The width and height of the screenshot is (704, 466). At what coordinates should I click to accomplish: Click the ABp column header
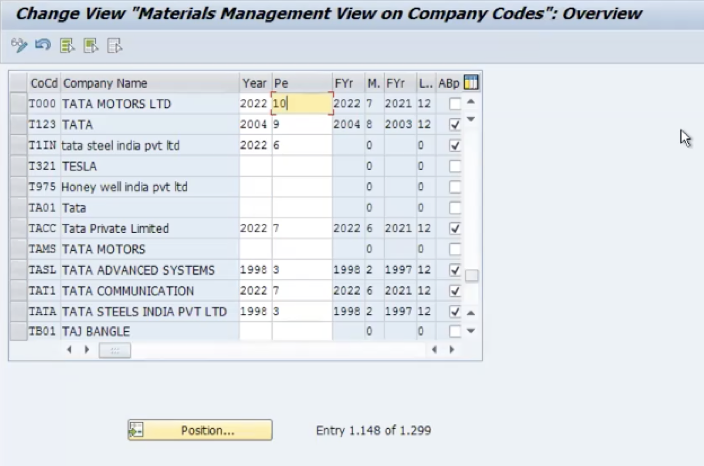(449, 83)
